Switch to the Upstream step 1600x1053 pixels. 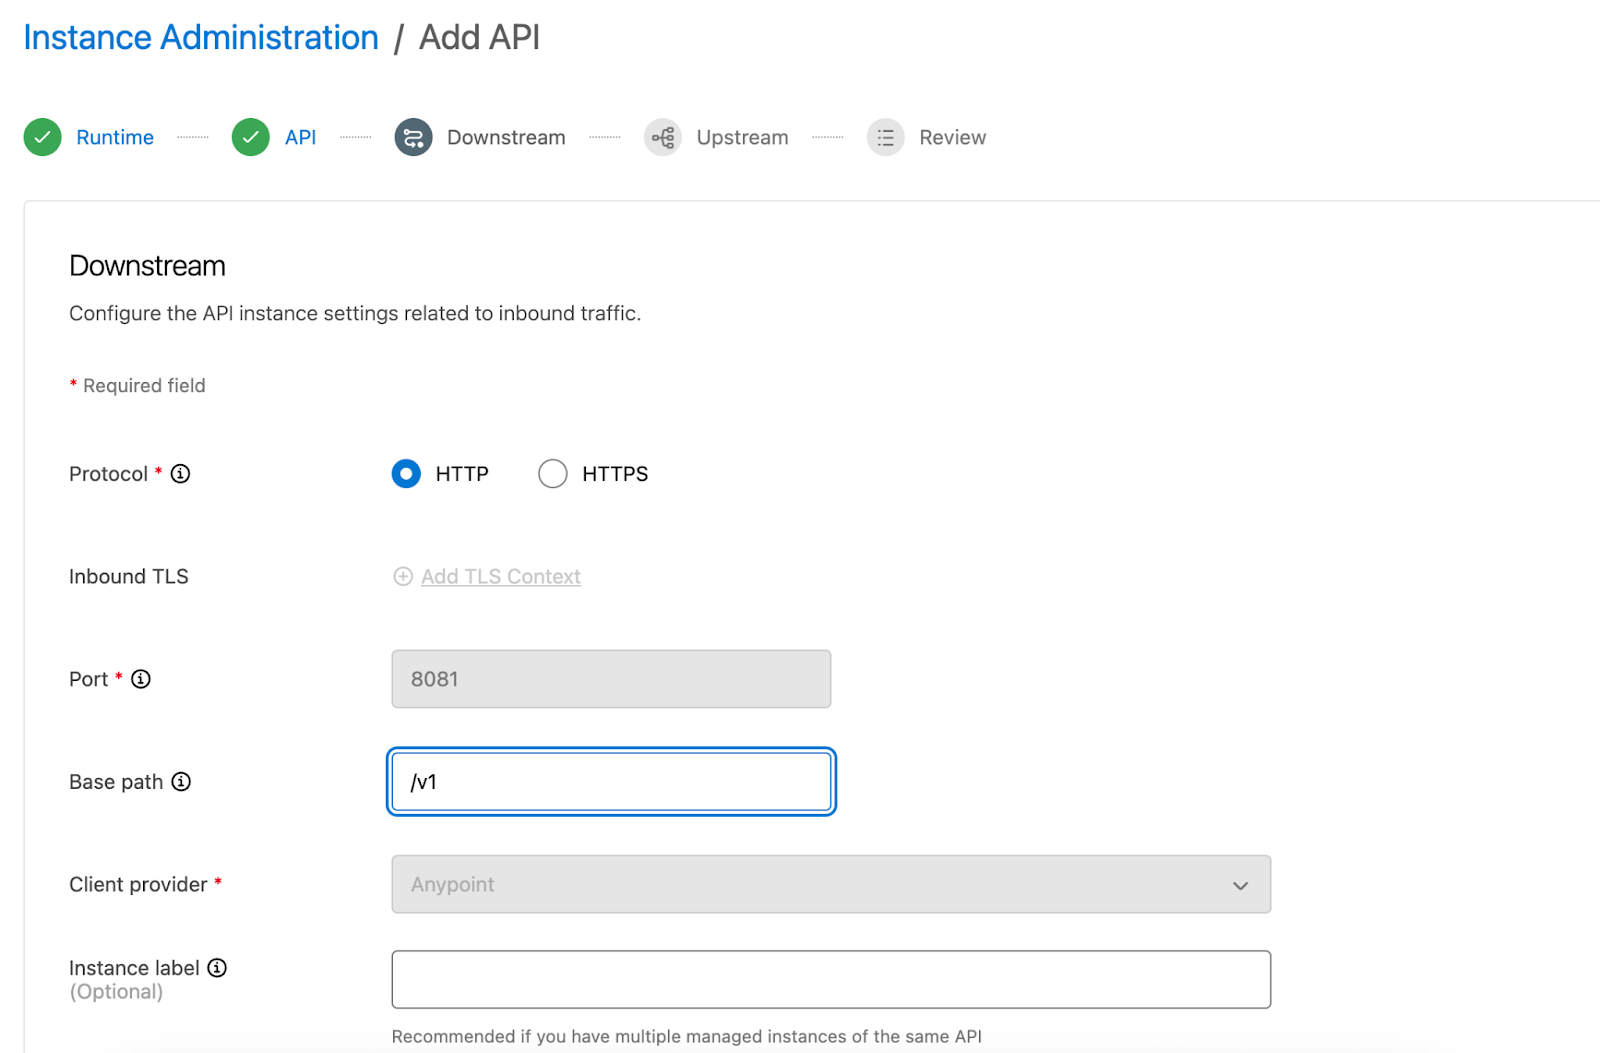tap(741, 137)
